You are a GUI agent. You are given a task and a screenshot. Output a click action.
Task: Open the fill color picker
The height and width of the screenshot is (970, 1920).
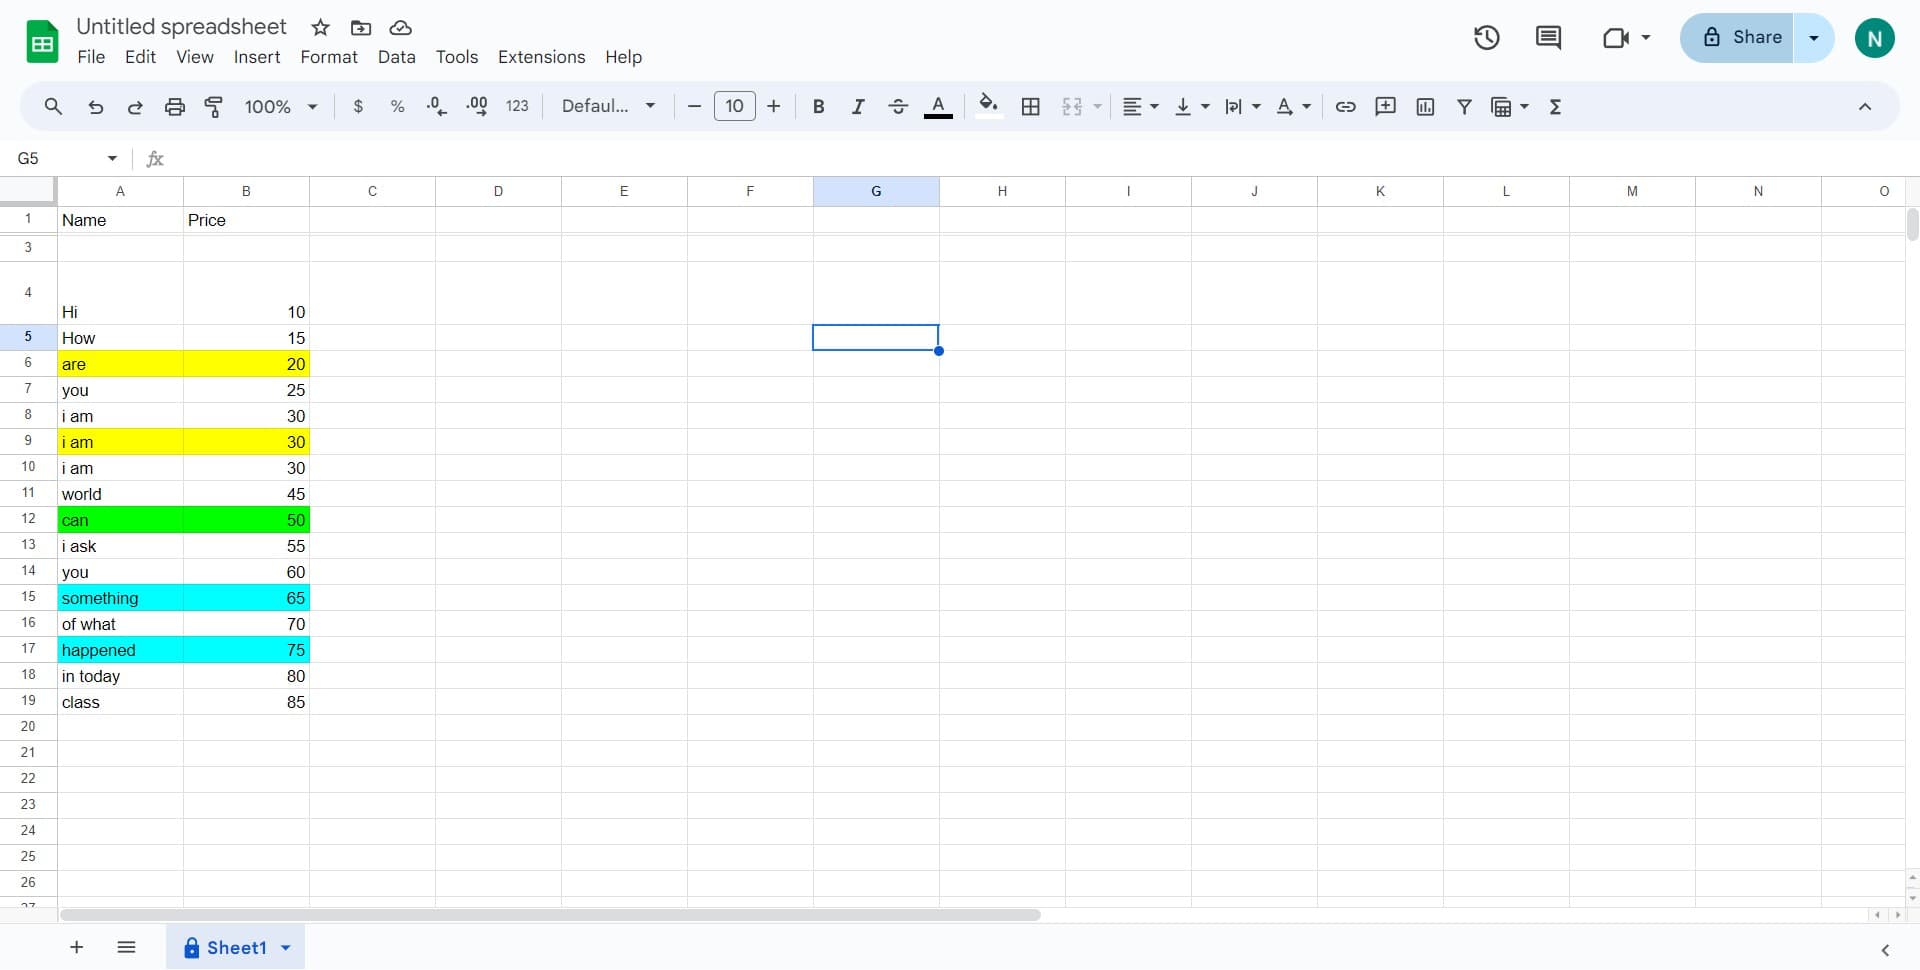click(988, 107)
